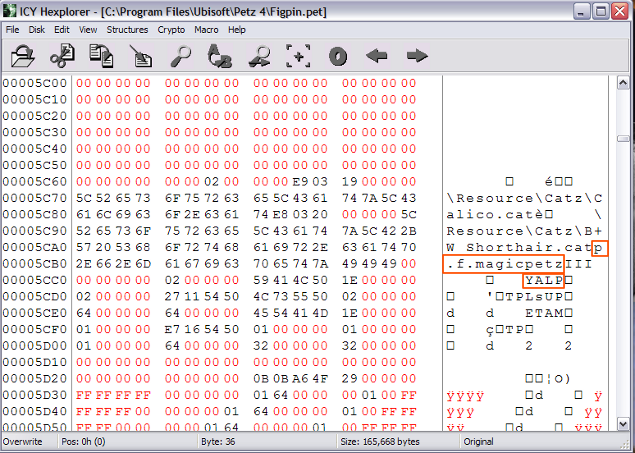Click byte 27 in row 00005CD0
Image resolution: width=635 pixels, height=453 pixels.
[172, 296]
